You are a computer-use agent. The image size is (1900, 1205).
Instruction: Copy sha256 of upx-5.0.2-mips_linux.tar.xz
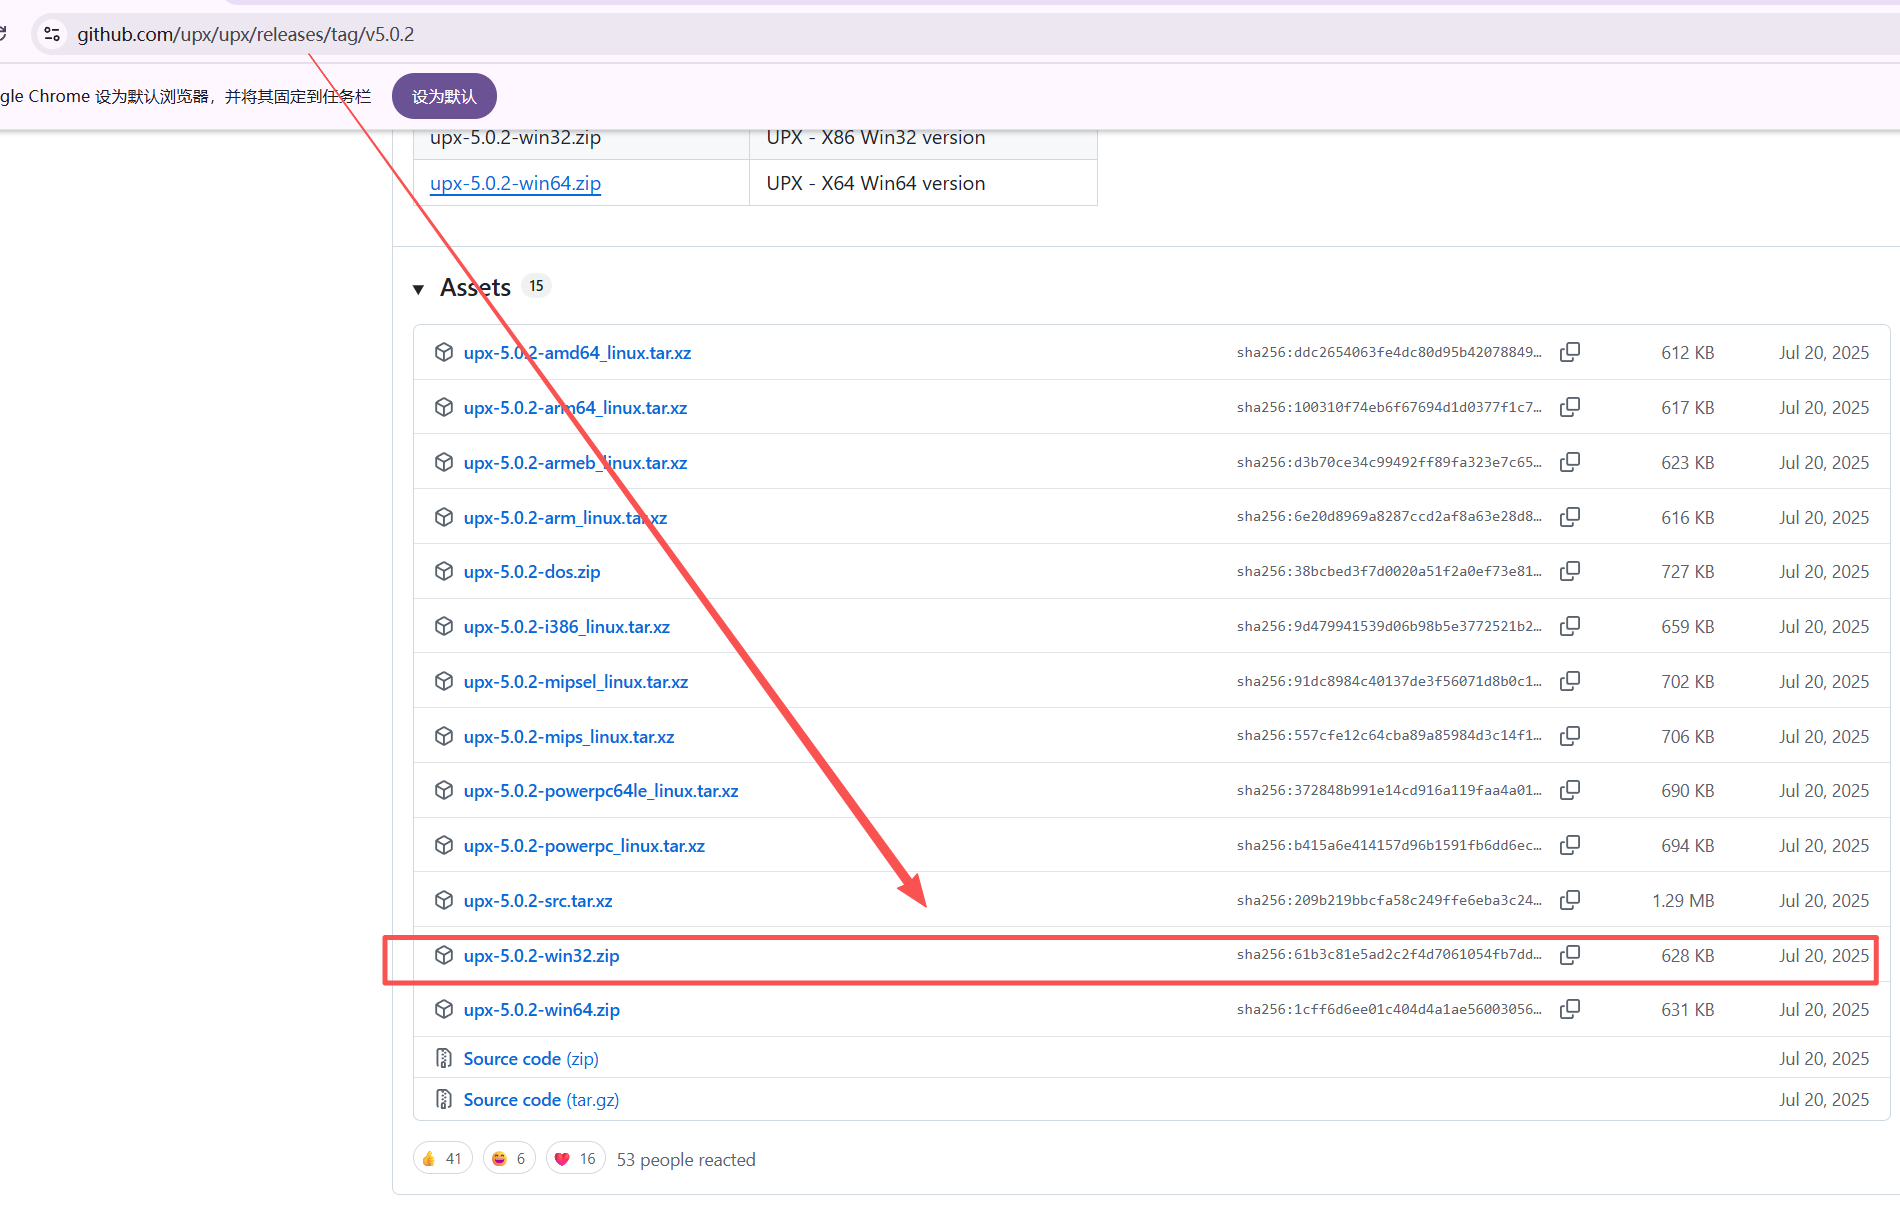(1570, 736)
